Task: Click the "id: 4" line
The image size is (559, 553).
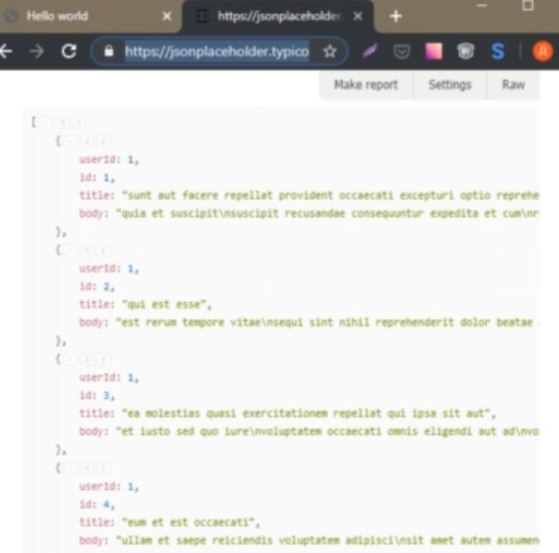Action: click(97, 505)
